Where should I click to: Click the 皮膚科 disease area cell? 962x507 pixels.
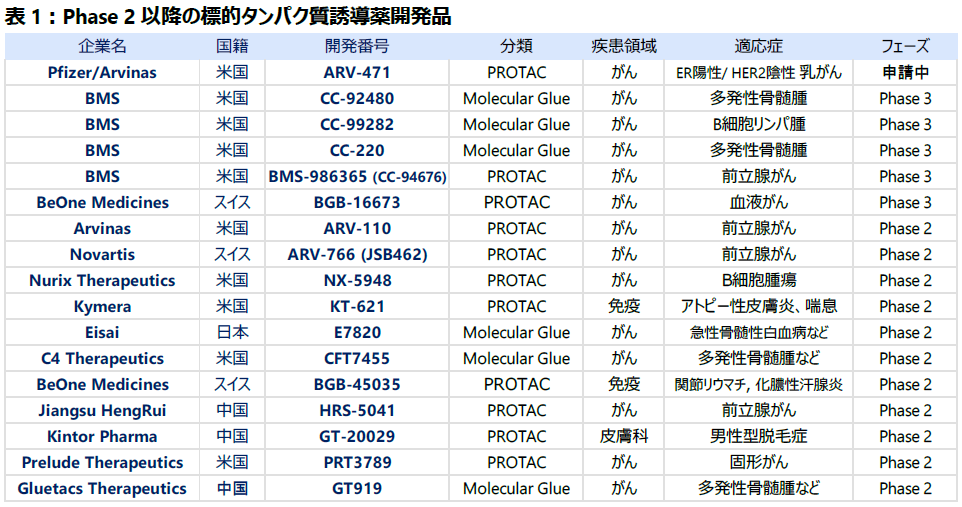click(x=624, y=437)
